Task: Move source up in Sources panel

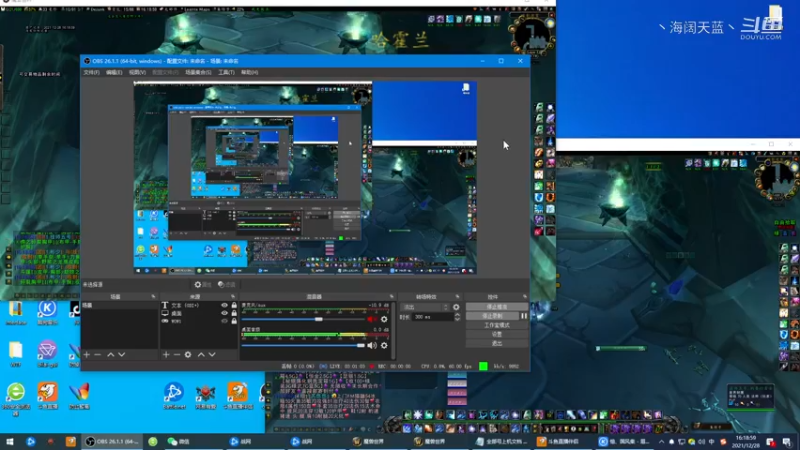Action: point(201,355)
